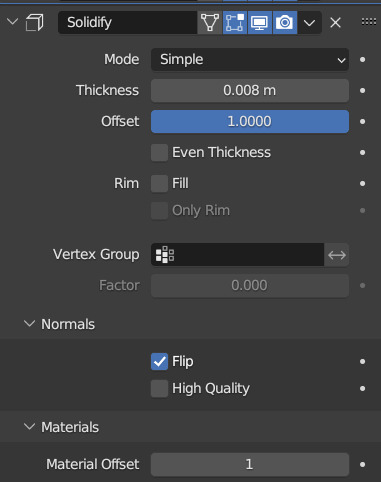Enable the Even Thickness checkbox
Viewport: 381px width, 482px height.
[x=159, y=153]
